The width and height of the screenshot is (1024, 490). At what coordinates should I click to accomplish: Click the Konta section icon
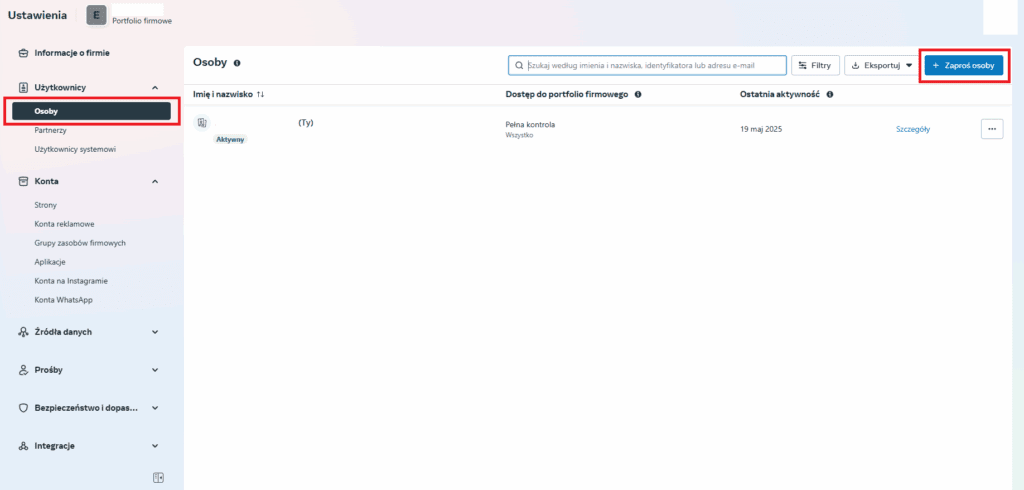[x=23, y=181]
